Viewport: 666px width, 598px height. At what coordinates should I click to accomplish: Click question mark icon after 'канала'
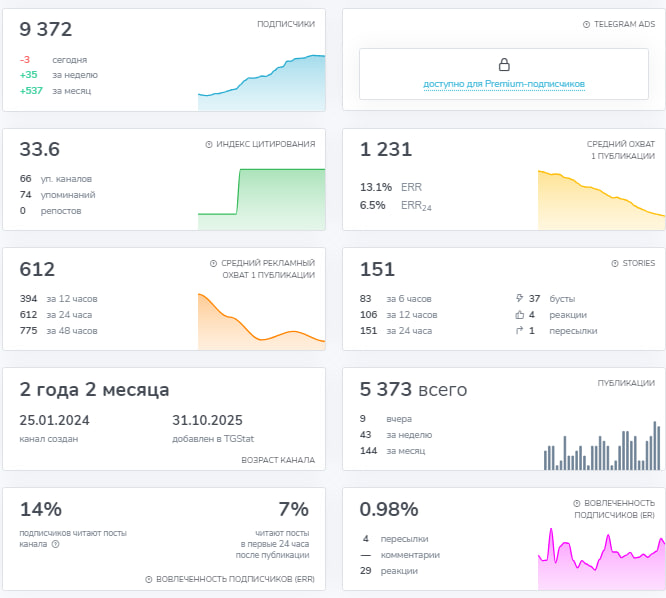56,545
